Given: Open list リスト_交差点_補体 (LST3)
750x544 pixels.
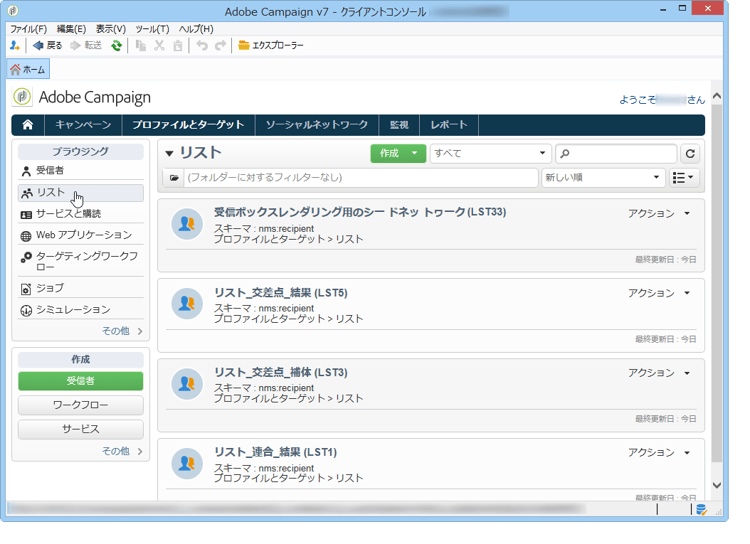Looking at the screenshot, I should pyautogui.click(x=281, y=372).
